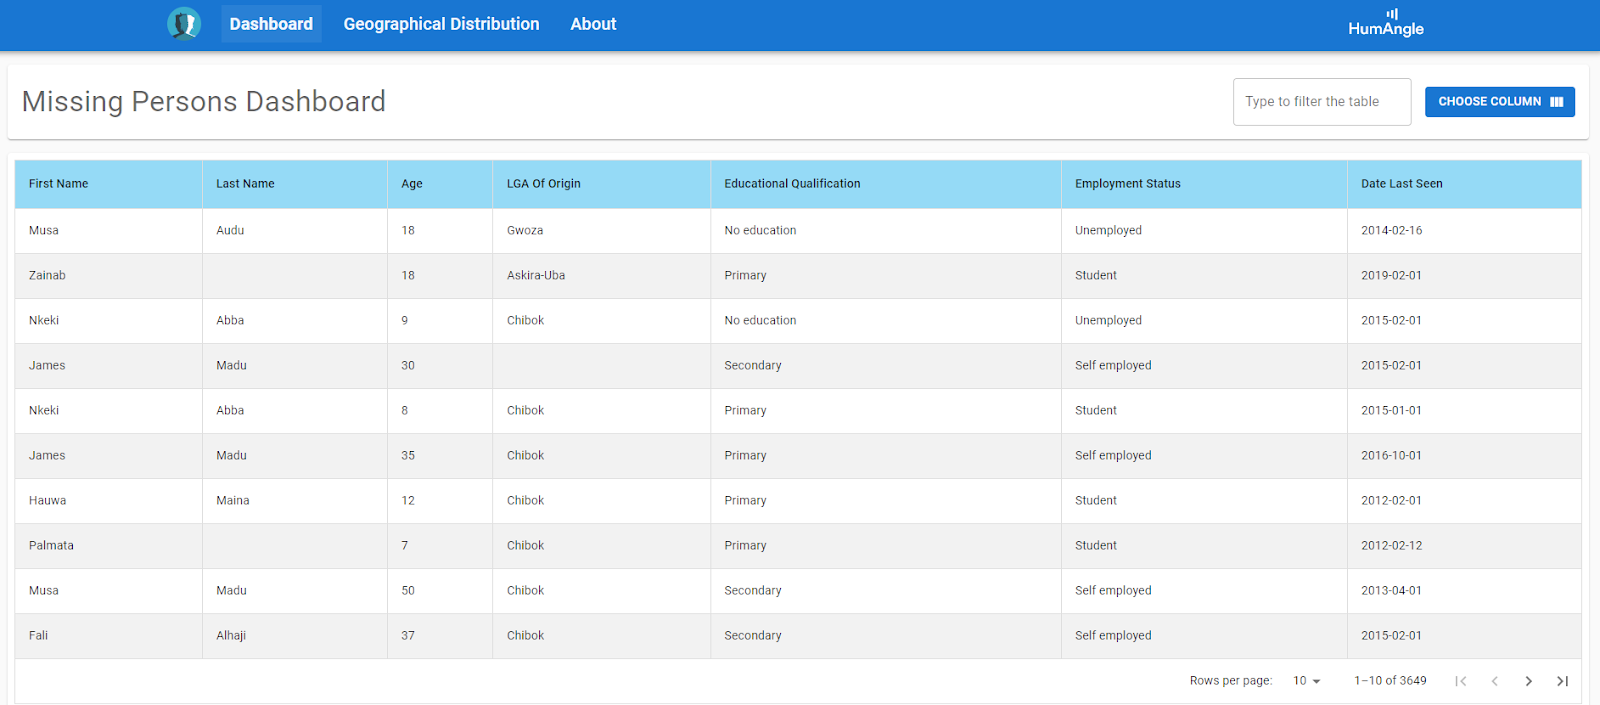This screenshot has width=1600, height=705.
Task: Open the rows per page dropdown
Action: pyautogui.click(x=1307, y=681)
